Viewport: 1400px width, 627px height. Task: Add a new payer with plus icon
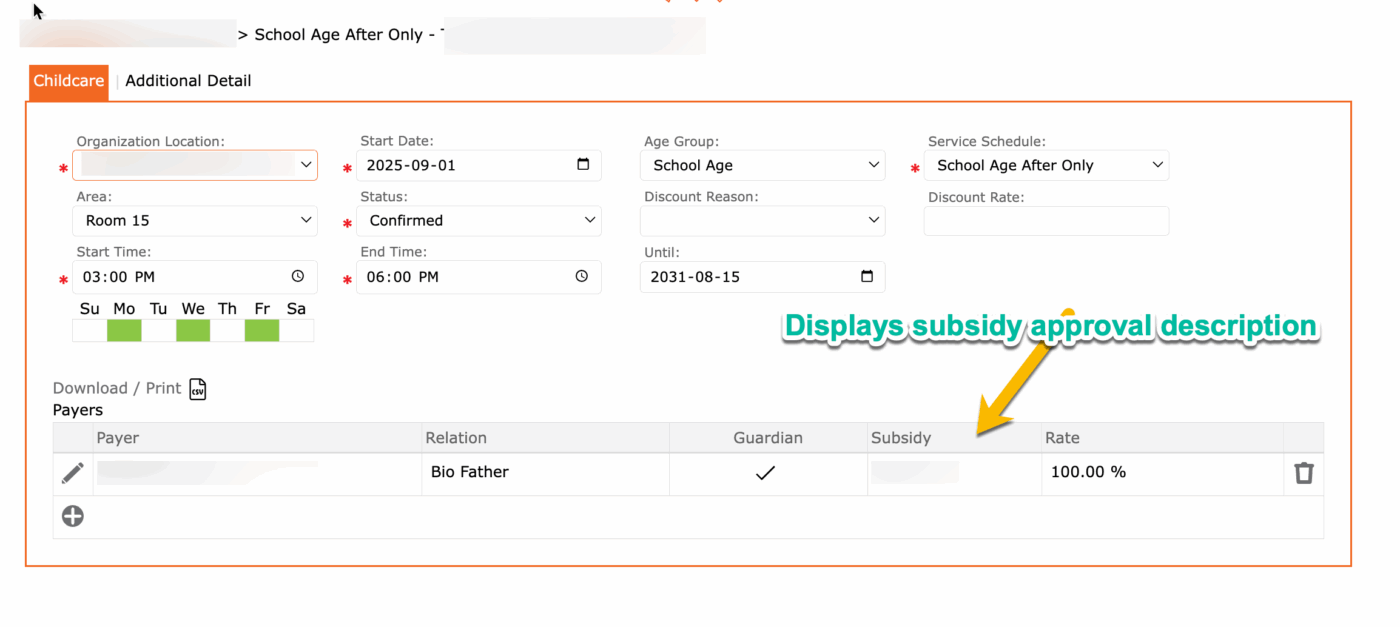[x=73, y=516]
